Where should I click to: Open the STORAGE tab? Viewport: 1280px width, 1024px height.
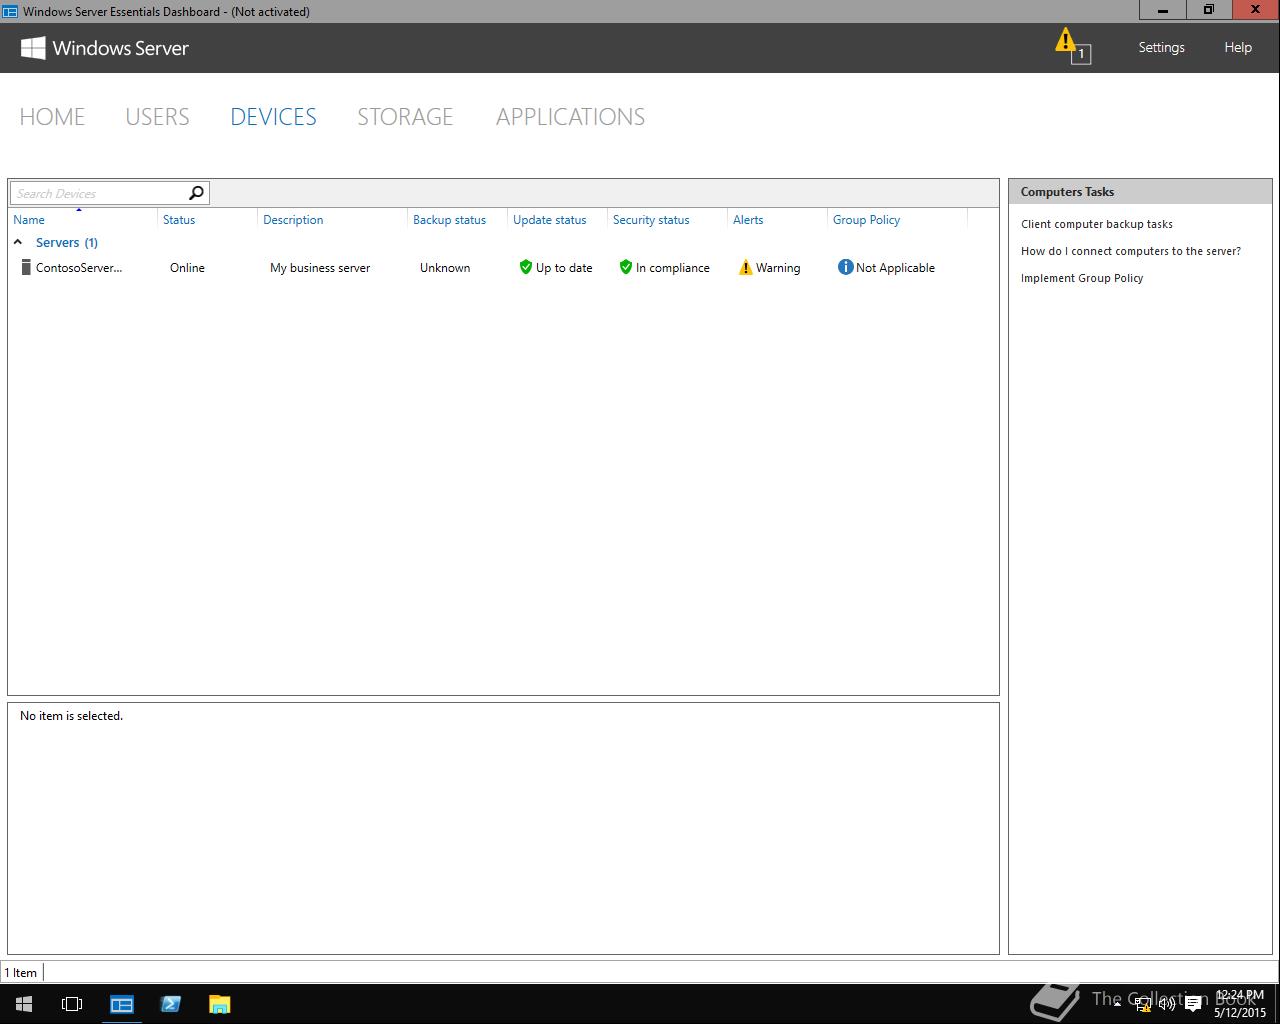click(x=405, y=117)
